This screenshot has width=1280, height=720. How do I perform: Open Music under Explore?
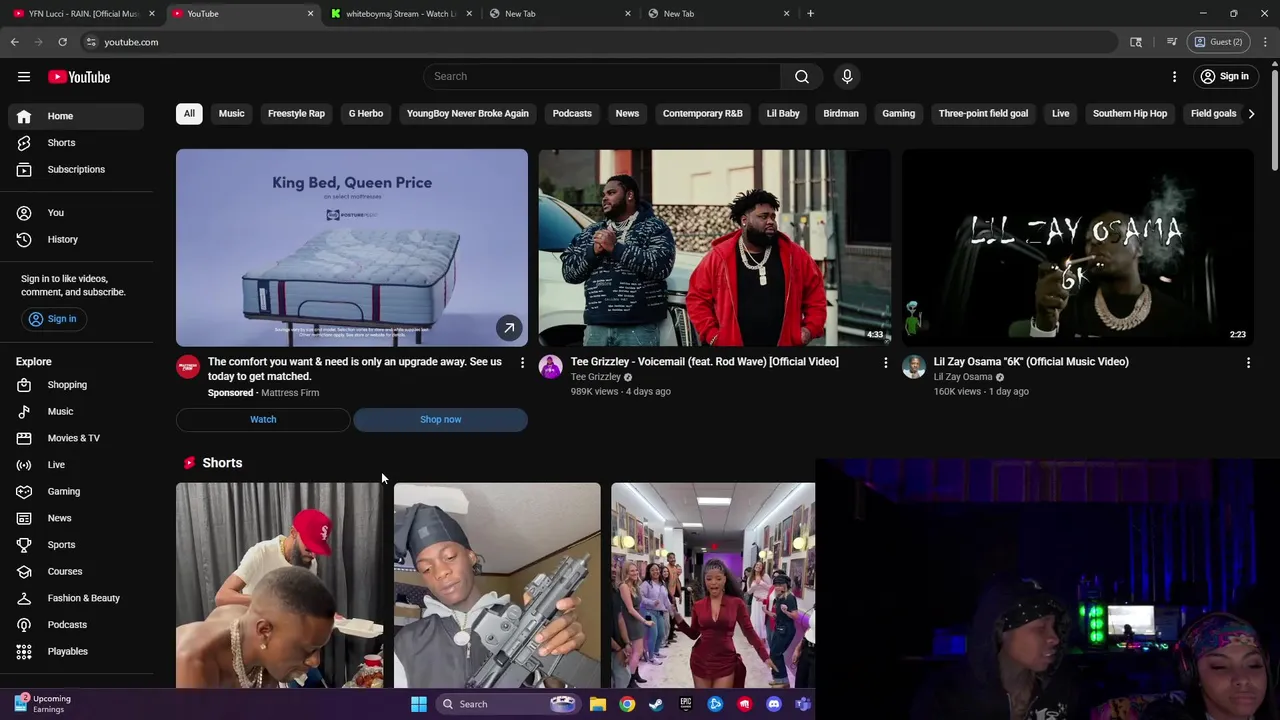(76, 412)
